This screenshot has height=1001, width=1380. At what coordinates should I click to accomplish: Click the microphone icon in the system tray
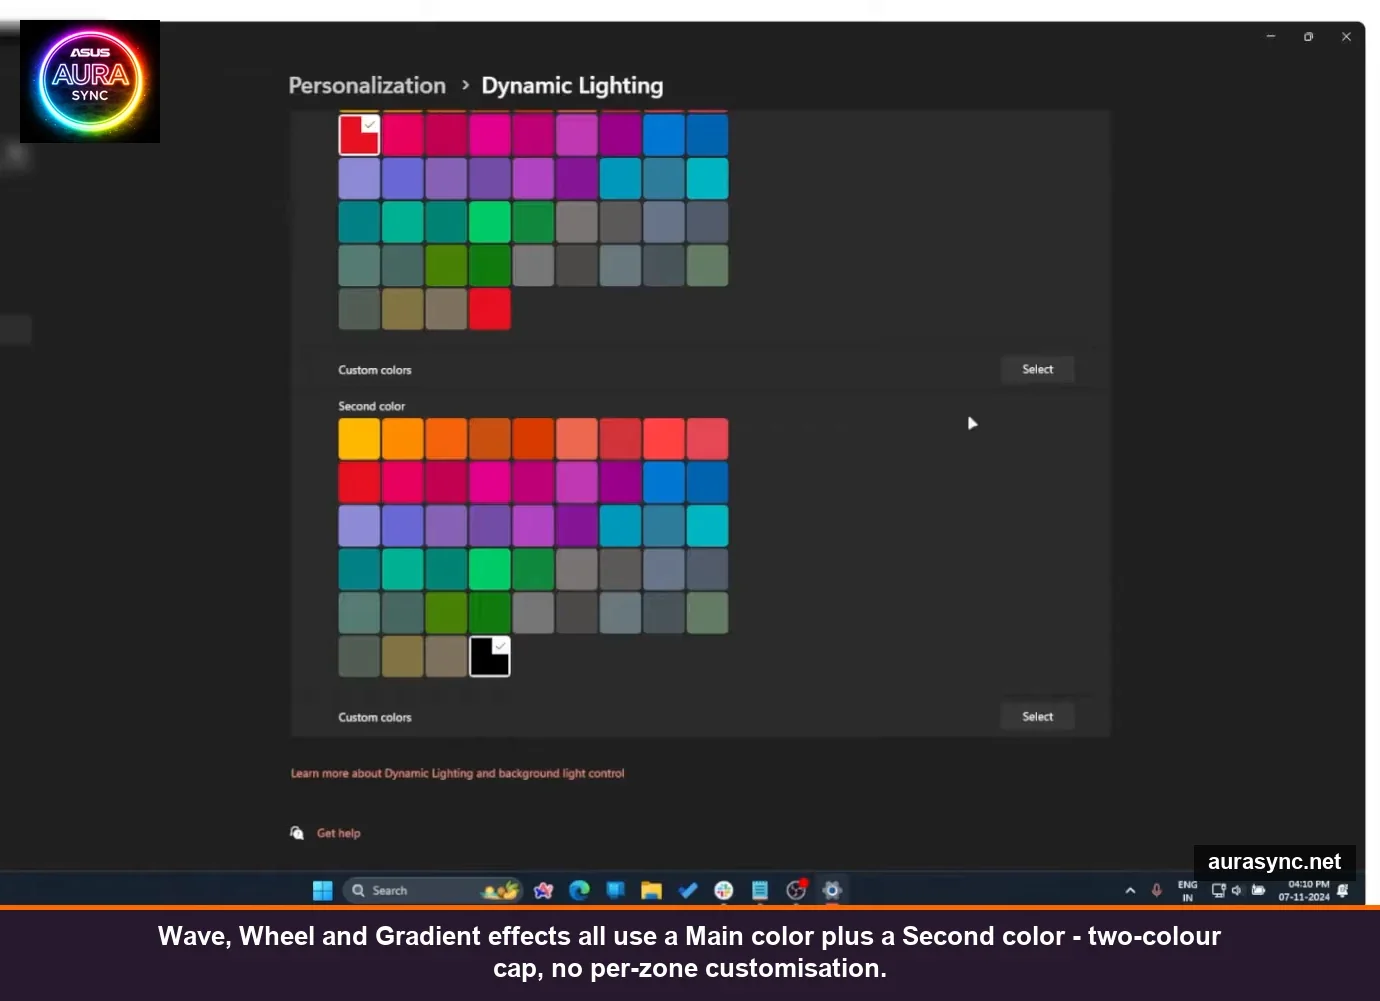1156,890
